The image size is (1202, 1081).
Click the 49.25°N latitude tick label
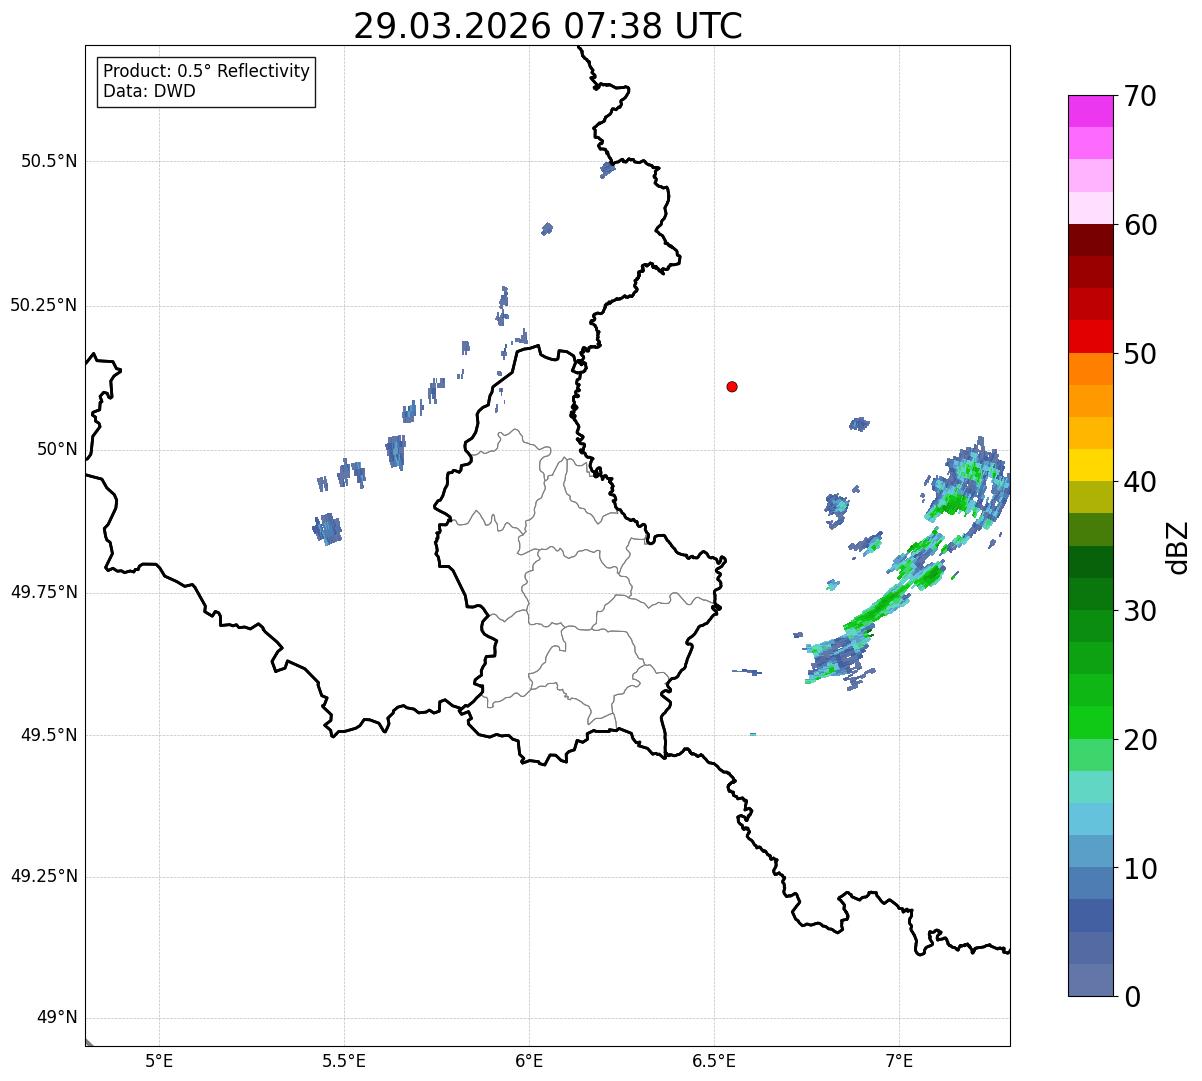click(44, 877)
